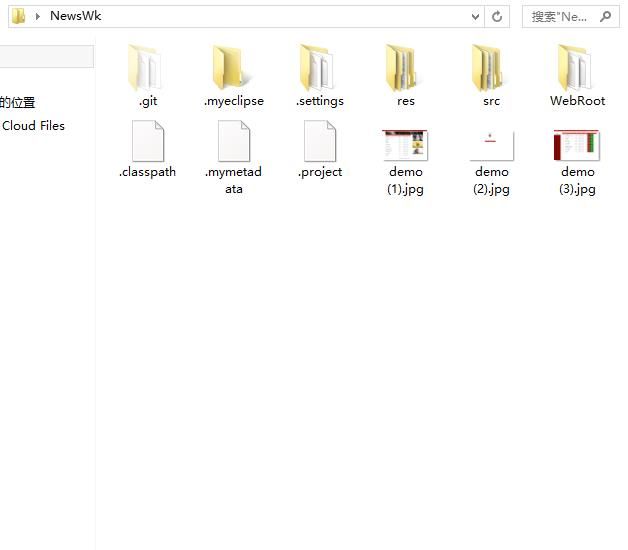
Task: Click the demo (3).jpg file name
Action: 578,181
